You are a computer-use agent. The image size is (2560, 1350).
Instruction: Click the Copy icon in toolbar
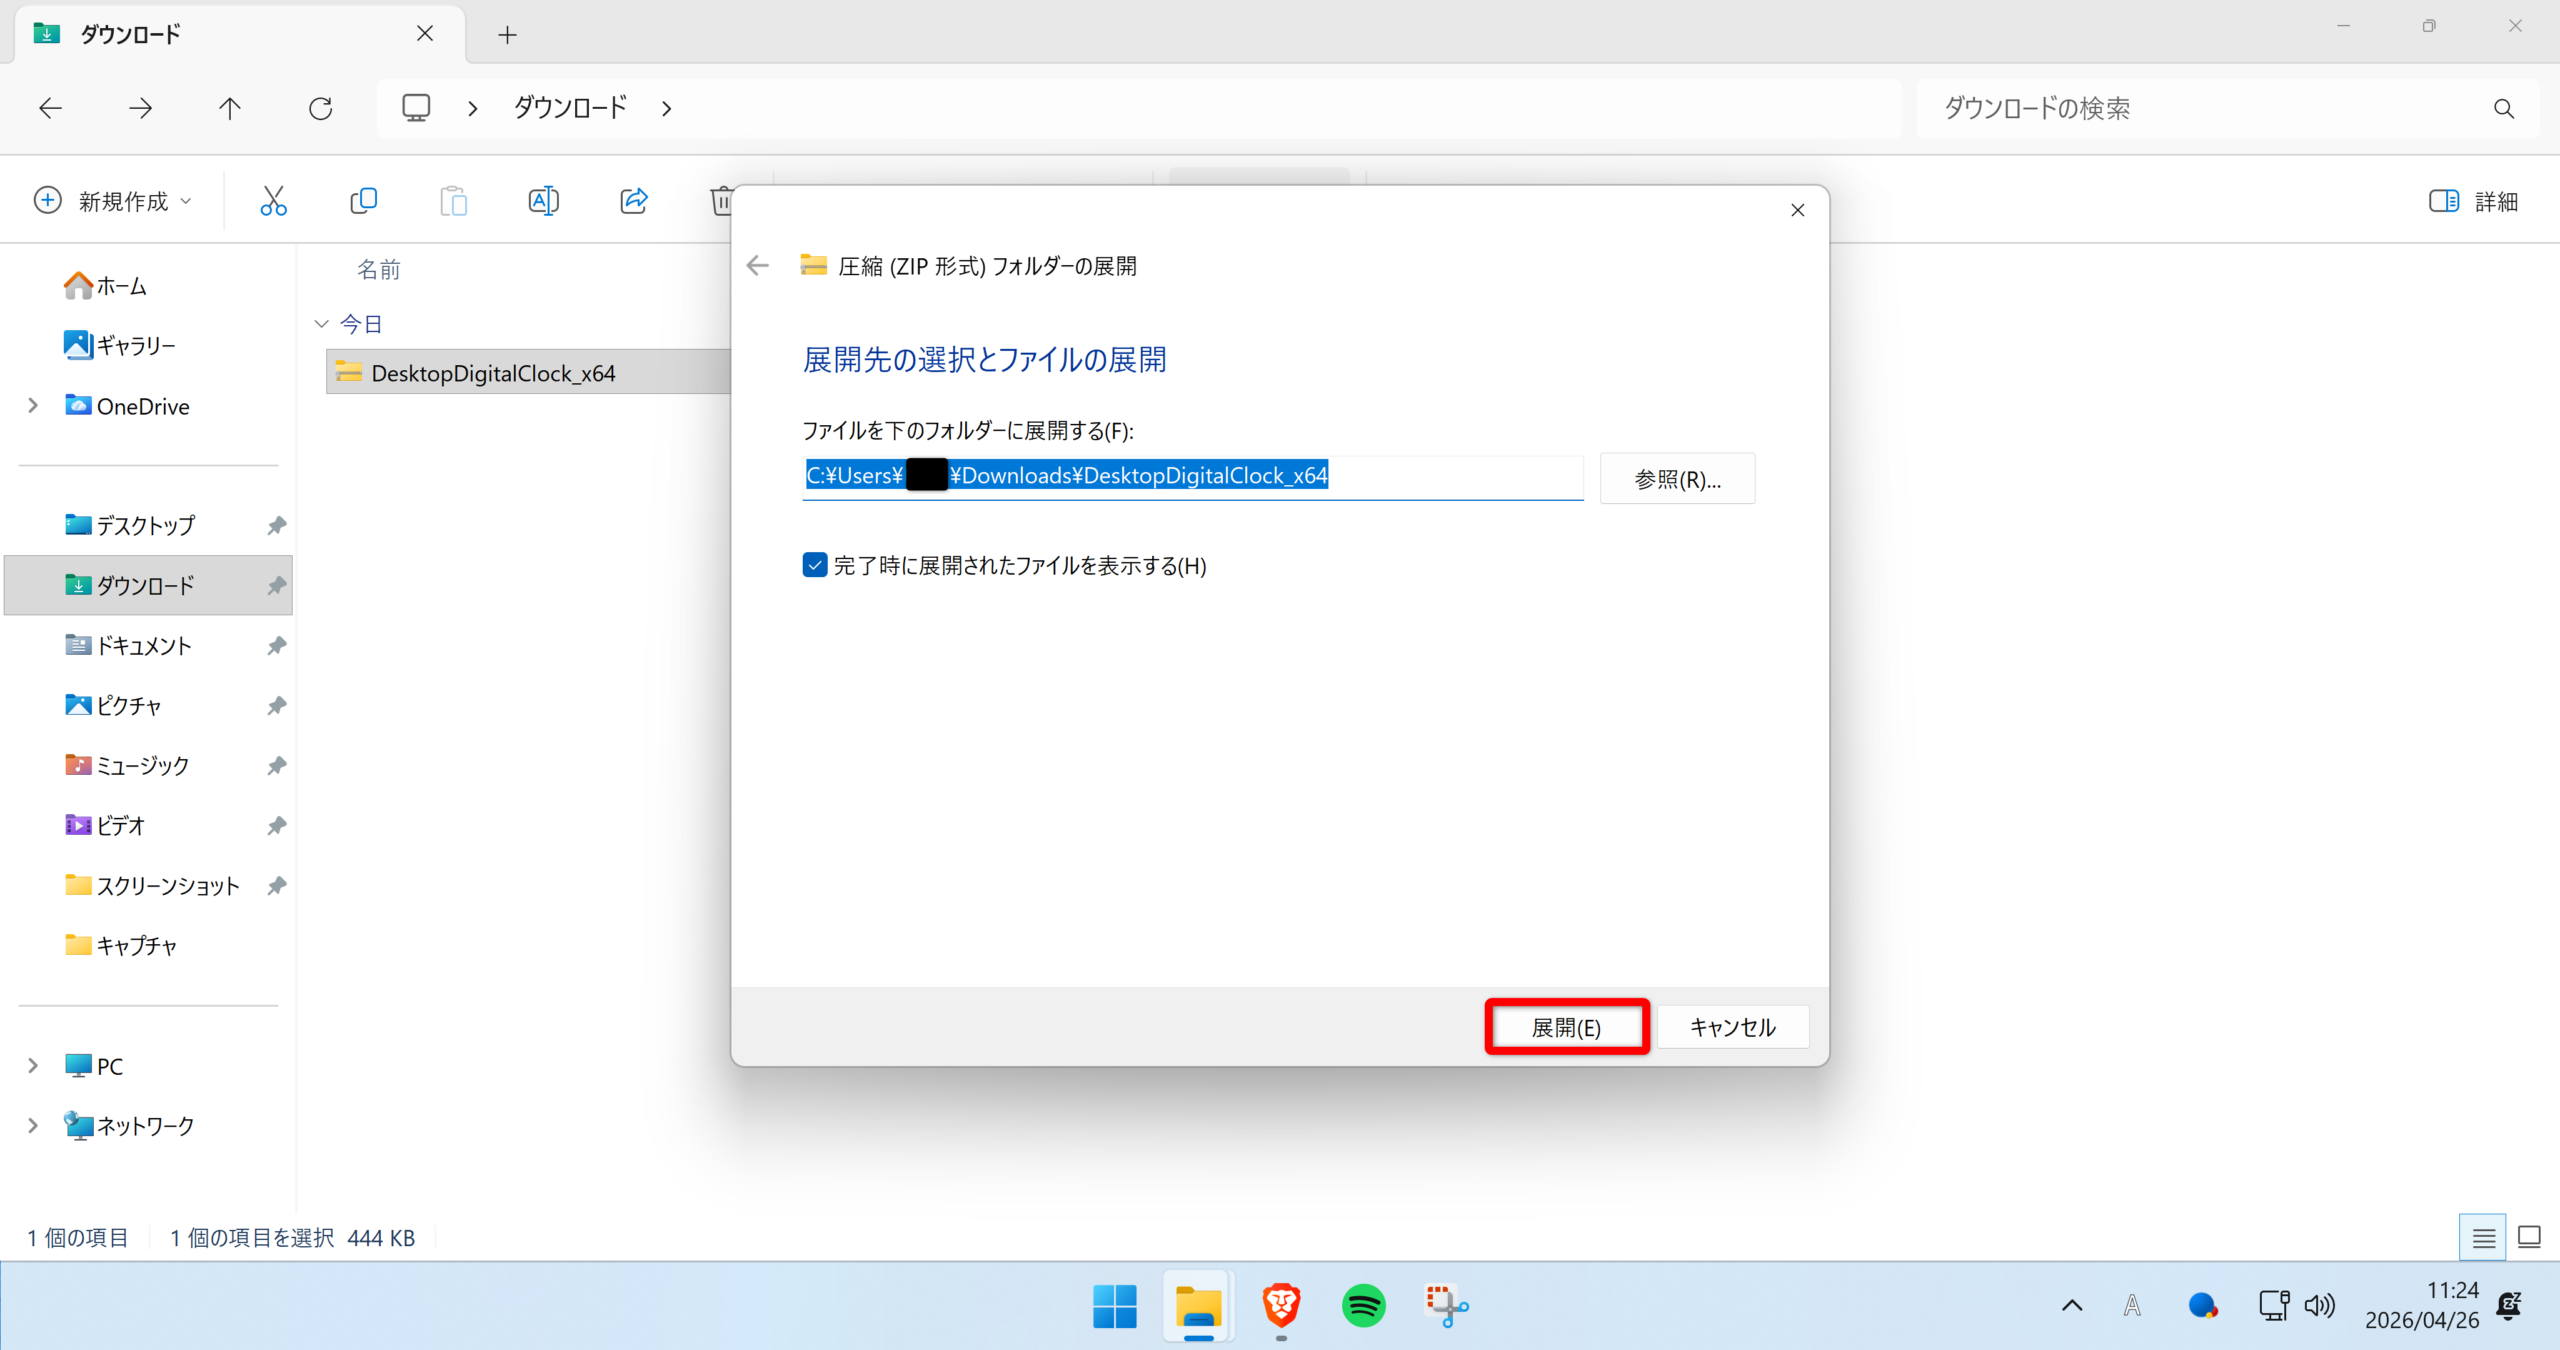coord(363,201)
